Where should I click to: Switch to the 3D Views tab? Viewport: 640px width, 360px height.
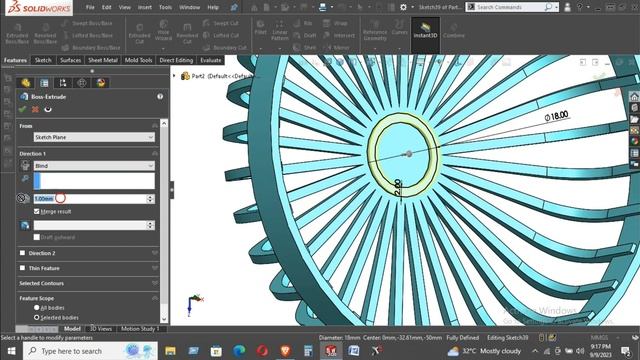[x=101, y=329]
